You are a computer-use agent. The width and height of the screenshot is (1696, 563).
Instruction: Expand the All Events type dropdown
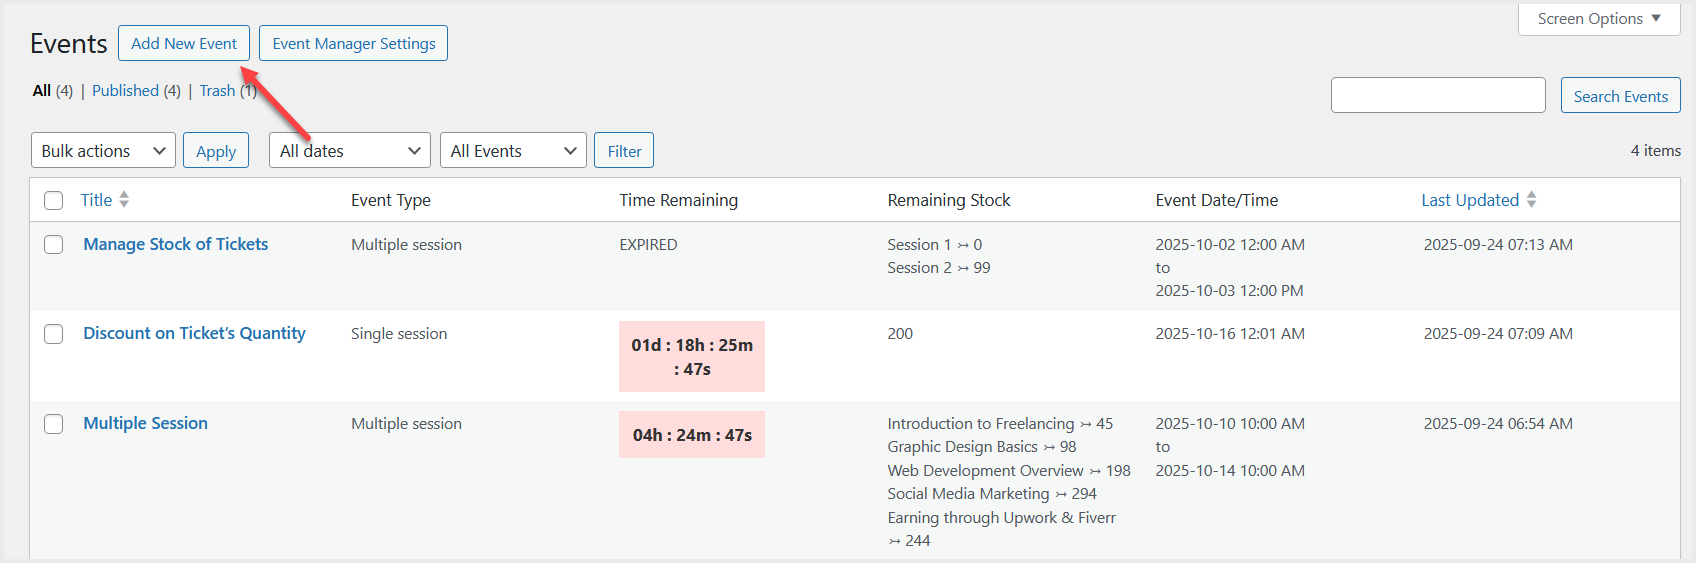coord(512,151)
